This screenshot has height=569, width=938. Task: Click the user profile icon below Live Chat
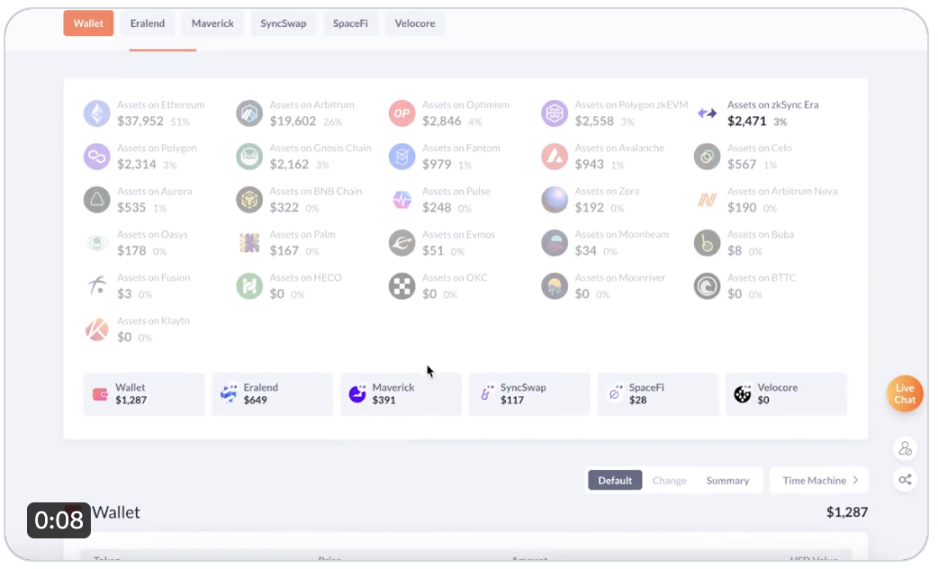tap(905, 449)
